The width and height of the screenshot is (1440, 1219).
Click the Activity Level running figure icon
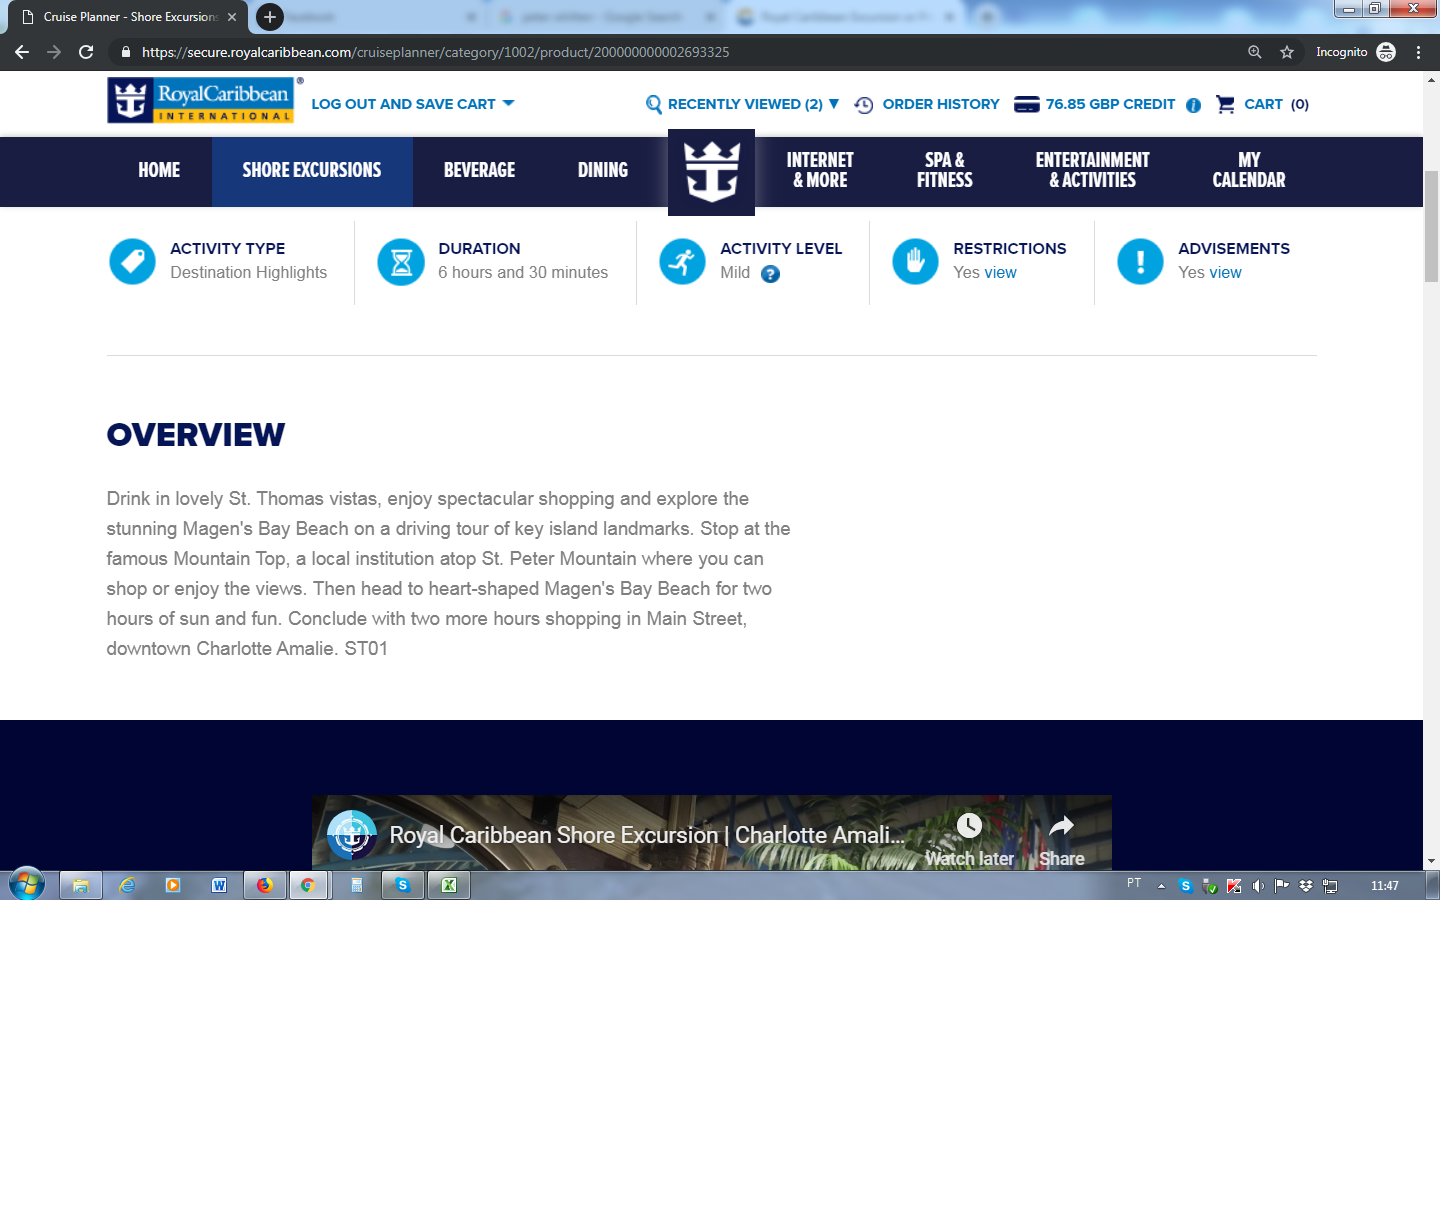point(683,262)
